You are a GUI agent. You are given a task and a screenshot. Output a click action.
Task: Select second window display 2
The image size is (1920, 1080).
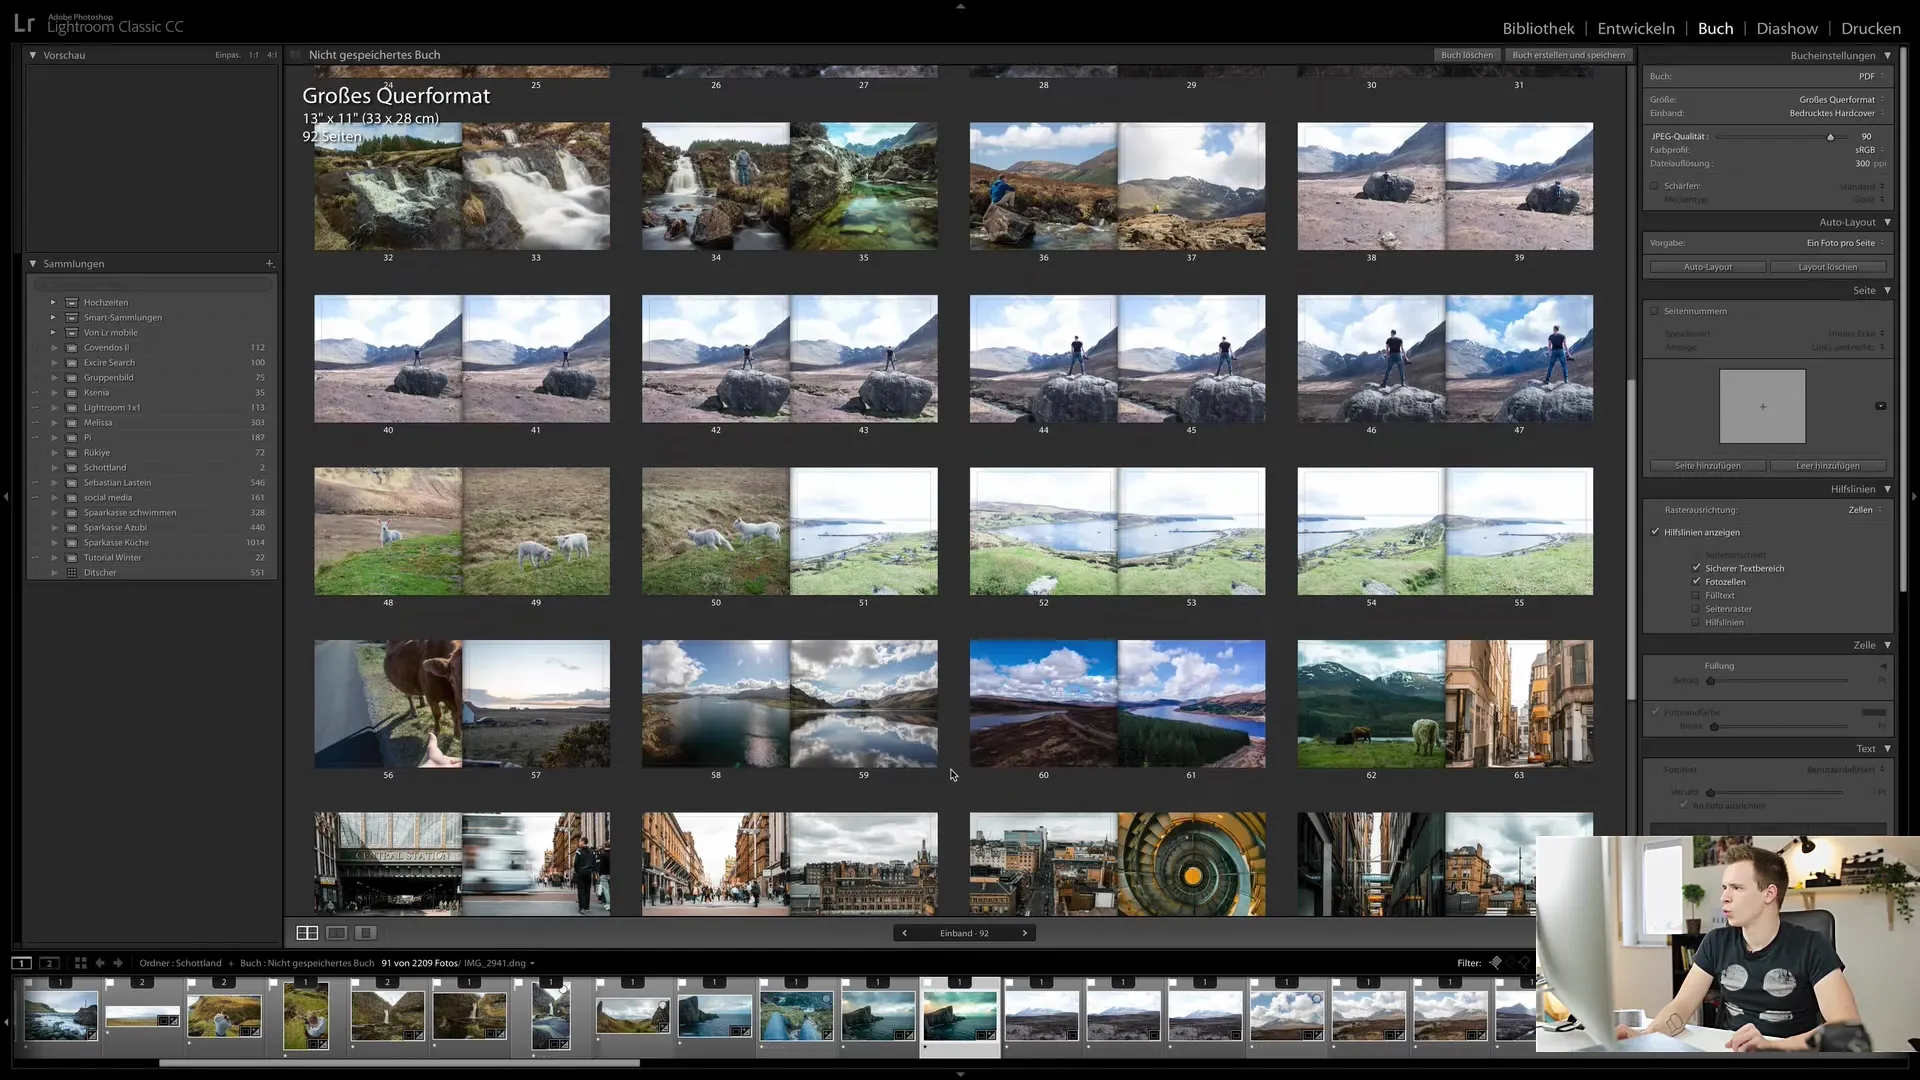point(49,963)
